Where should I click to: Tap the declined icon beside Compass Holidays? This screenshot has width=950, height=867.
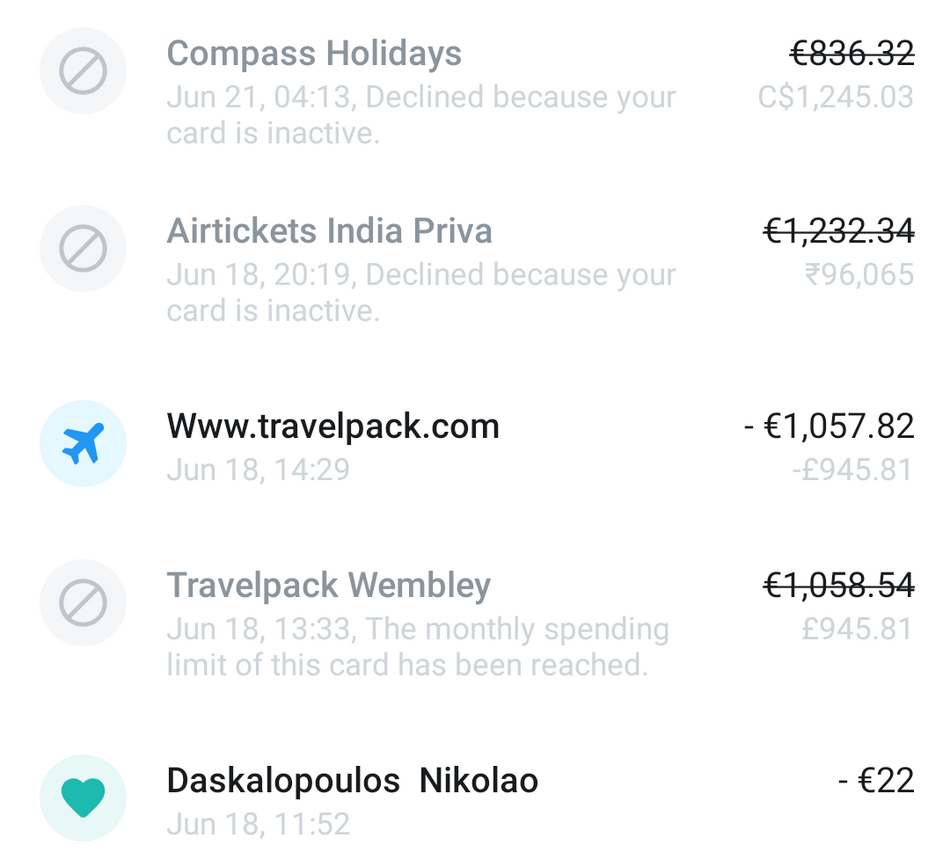(x=83, y=71)
